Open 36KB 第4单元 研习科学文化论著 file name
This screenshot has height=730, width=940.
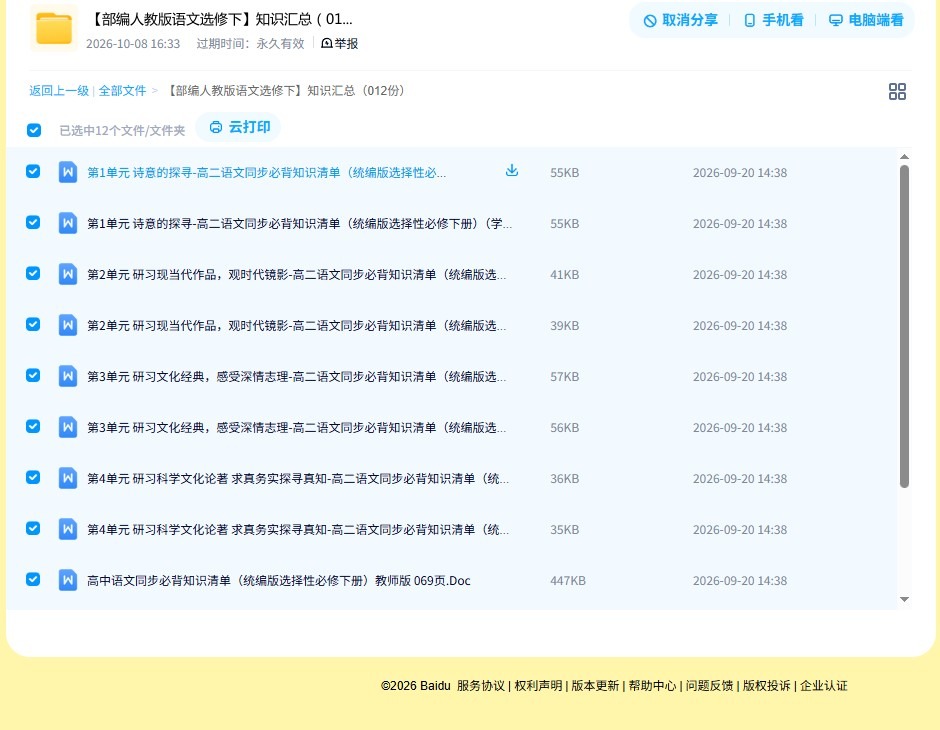tap(297, 478)
